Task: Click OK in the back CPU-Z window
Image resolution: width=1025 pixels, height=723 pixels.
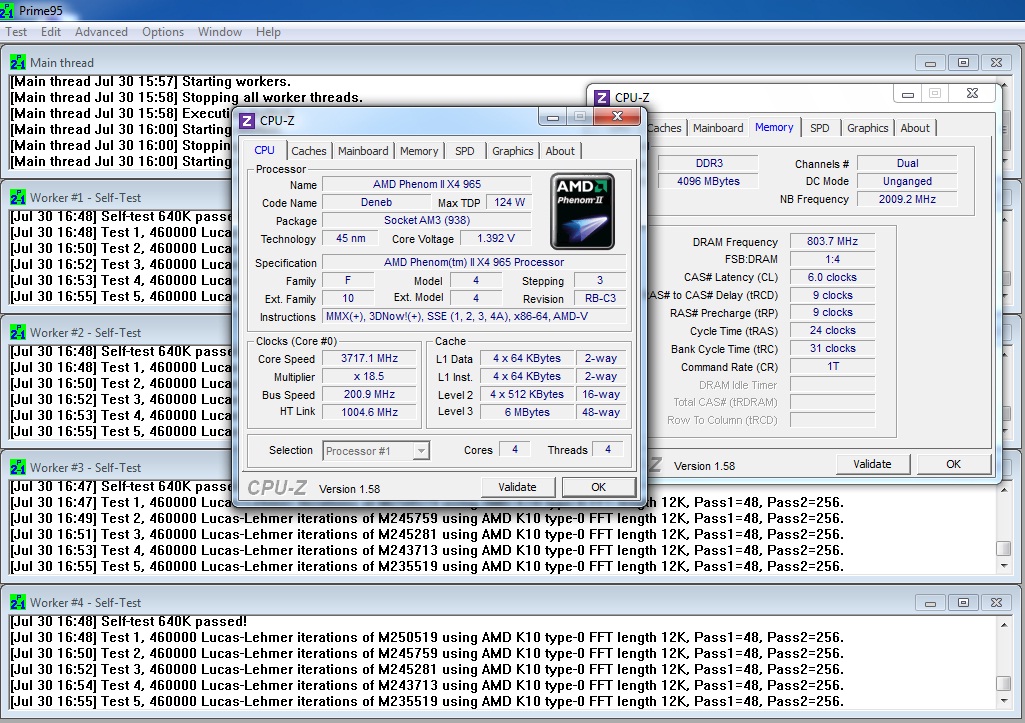Action: 953,464
